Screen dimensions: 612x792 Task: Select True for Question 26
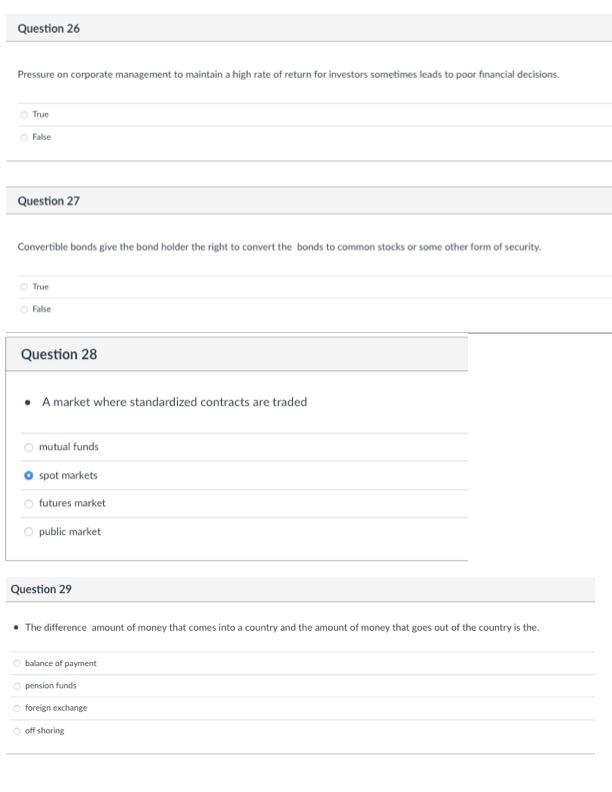pyautogui.click(x=24, y=115)
